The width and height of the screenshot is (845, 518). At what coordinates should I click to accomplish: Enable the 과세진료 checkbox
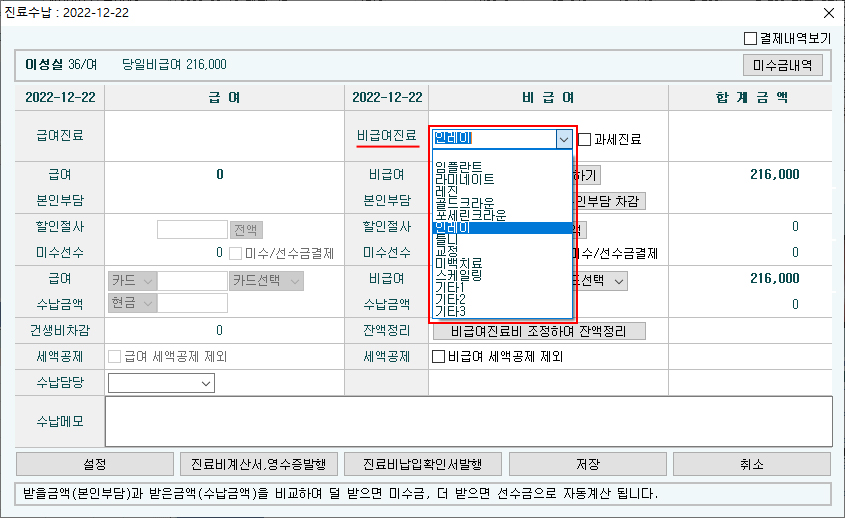pos(586,140)
